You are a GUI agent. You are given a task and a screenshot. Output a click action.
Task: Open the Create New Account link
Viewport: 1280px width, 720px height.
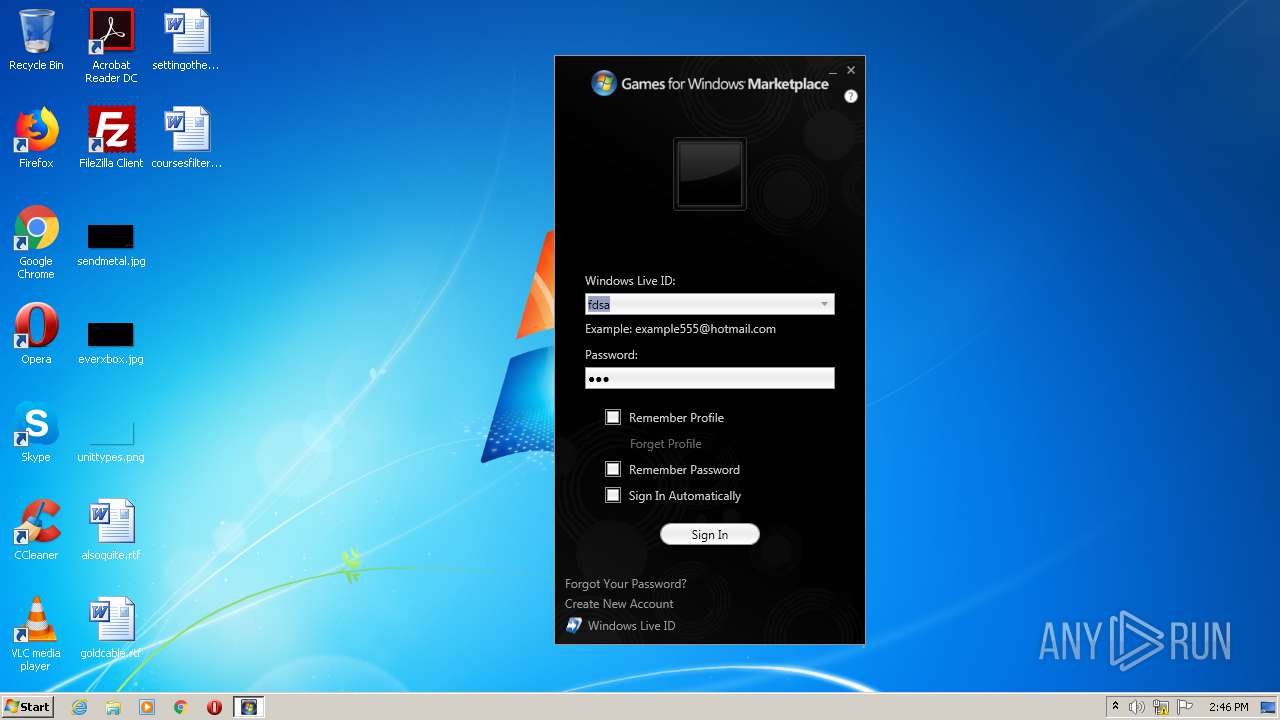click(x=619, y=604)
